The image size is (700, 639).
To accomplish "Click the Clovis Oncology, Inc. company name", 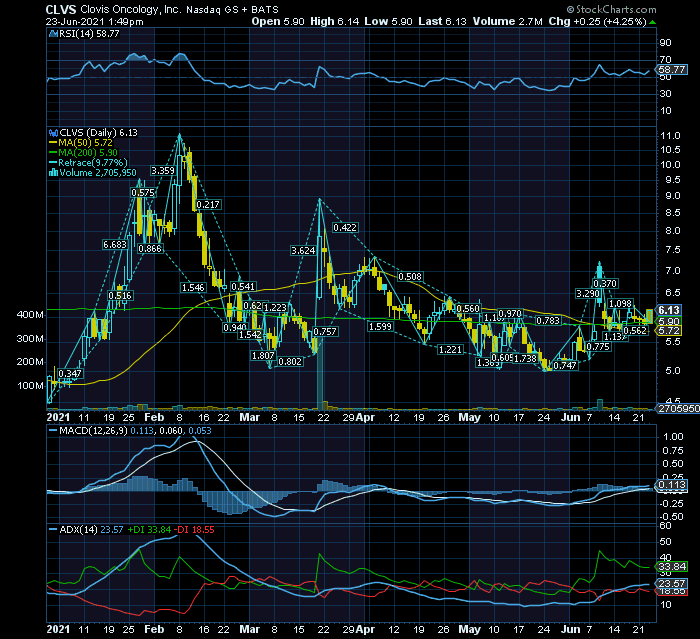I will (131, 9).
